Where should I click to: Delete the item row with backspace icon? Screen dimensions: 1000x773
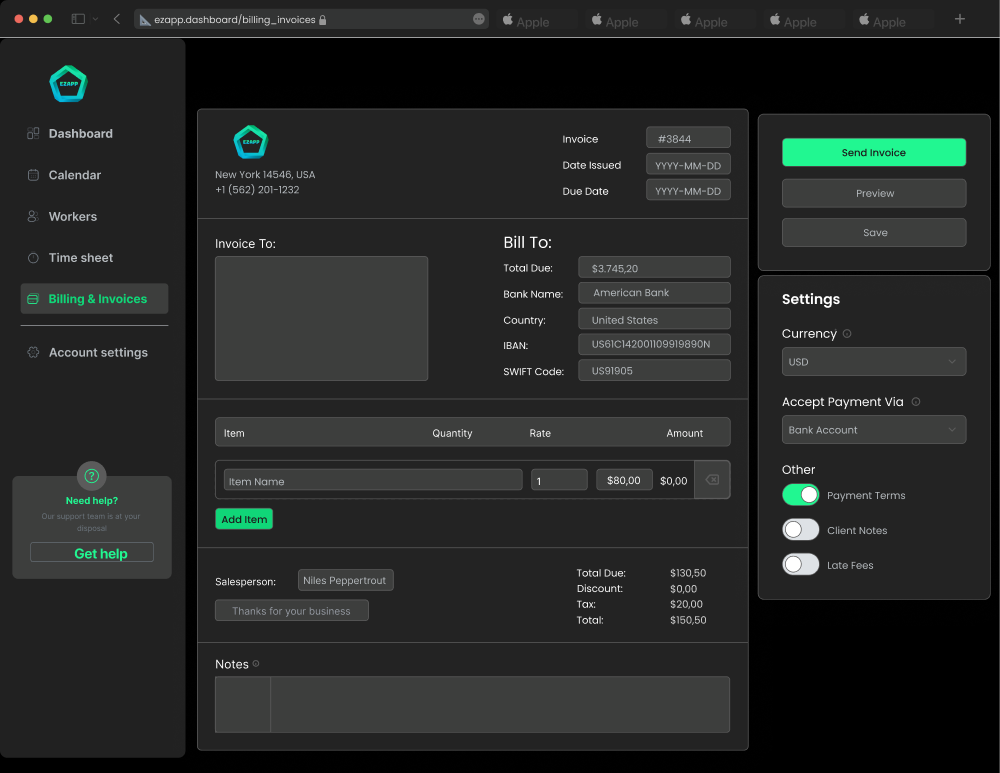tap(712, 480)
